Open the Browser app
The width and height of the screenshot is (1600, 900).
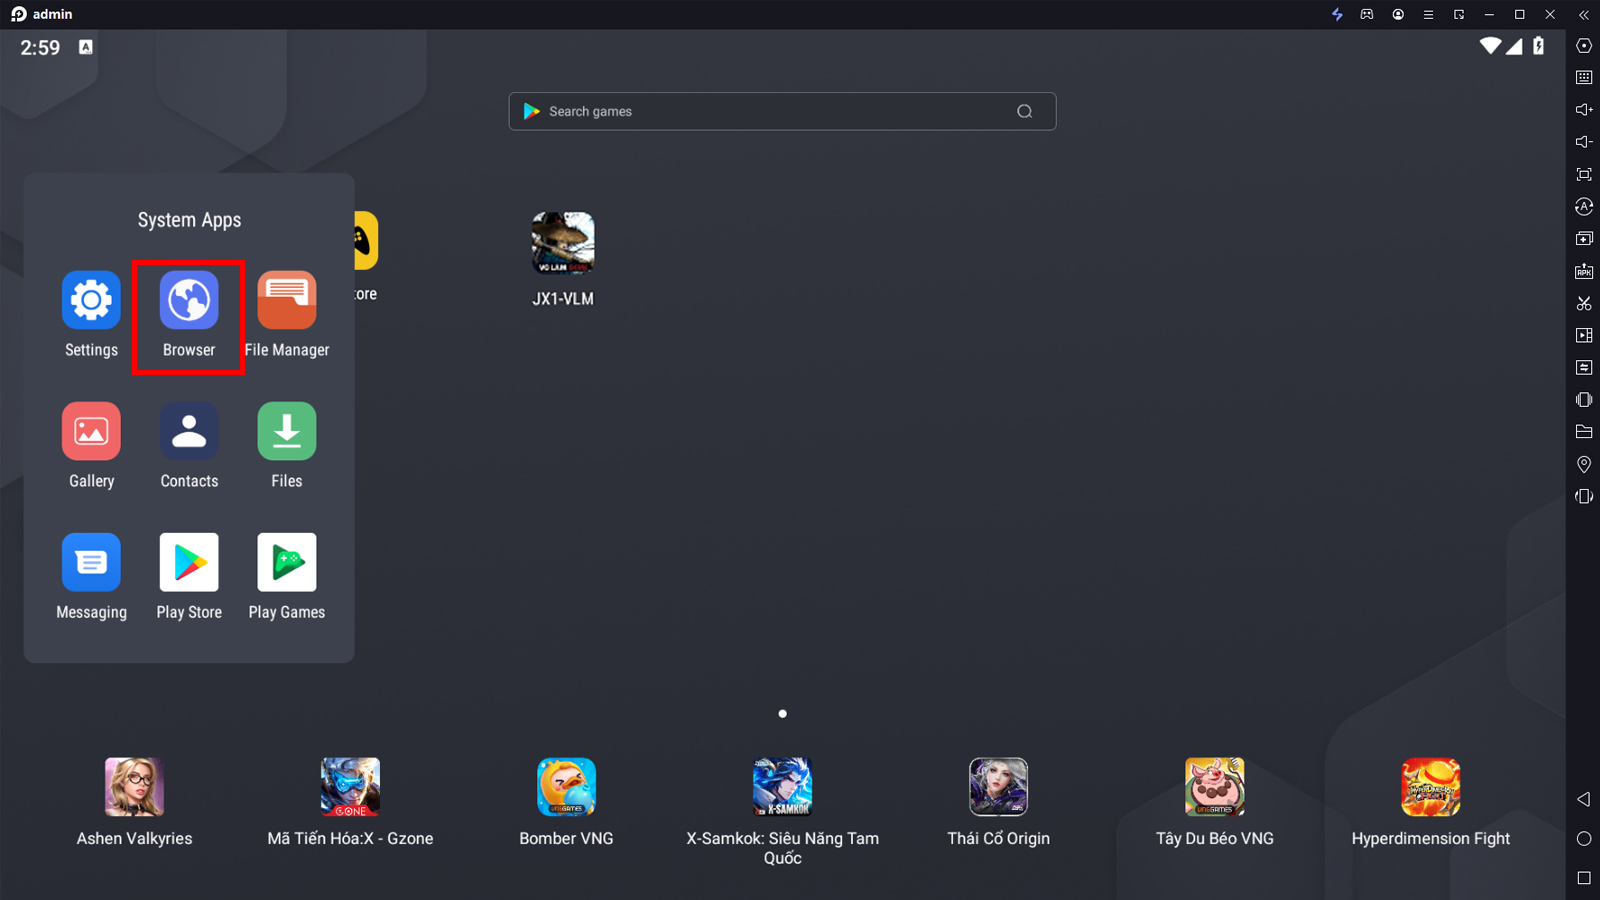point(189,301)
